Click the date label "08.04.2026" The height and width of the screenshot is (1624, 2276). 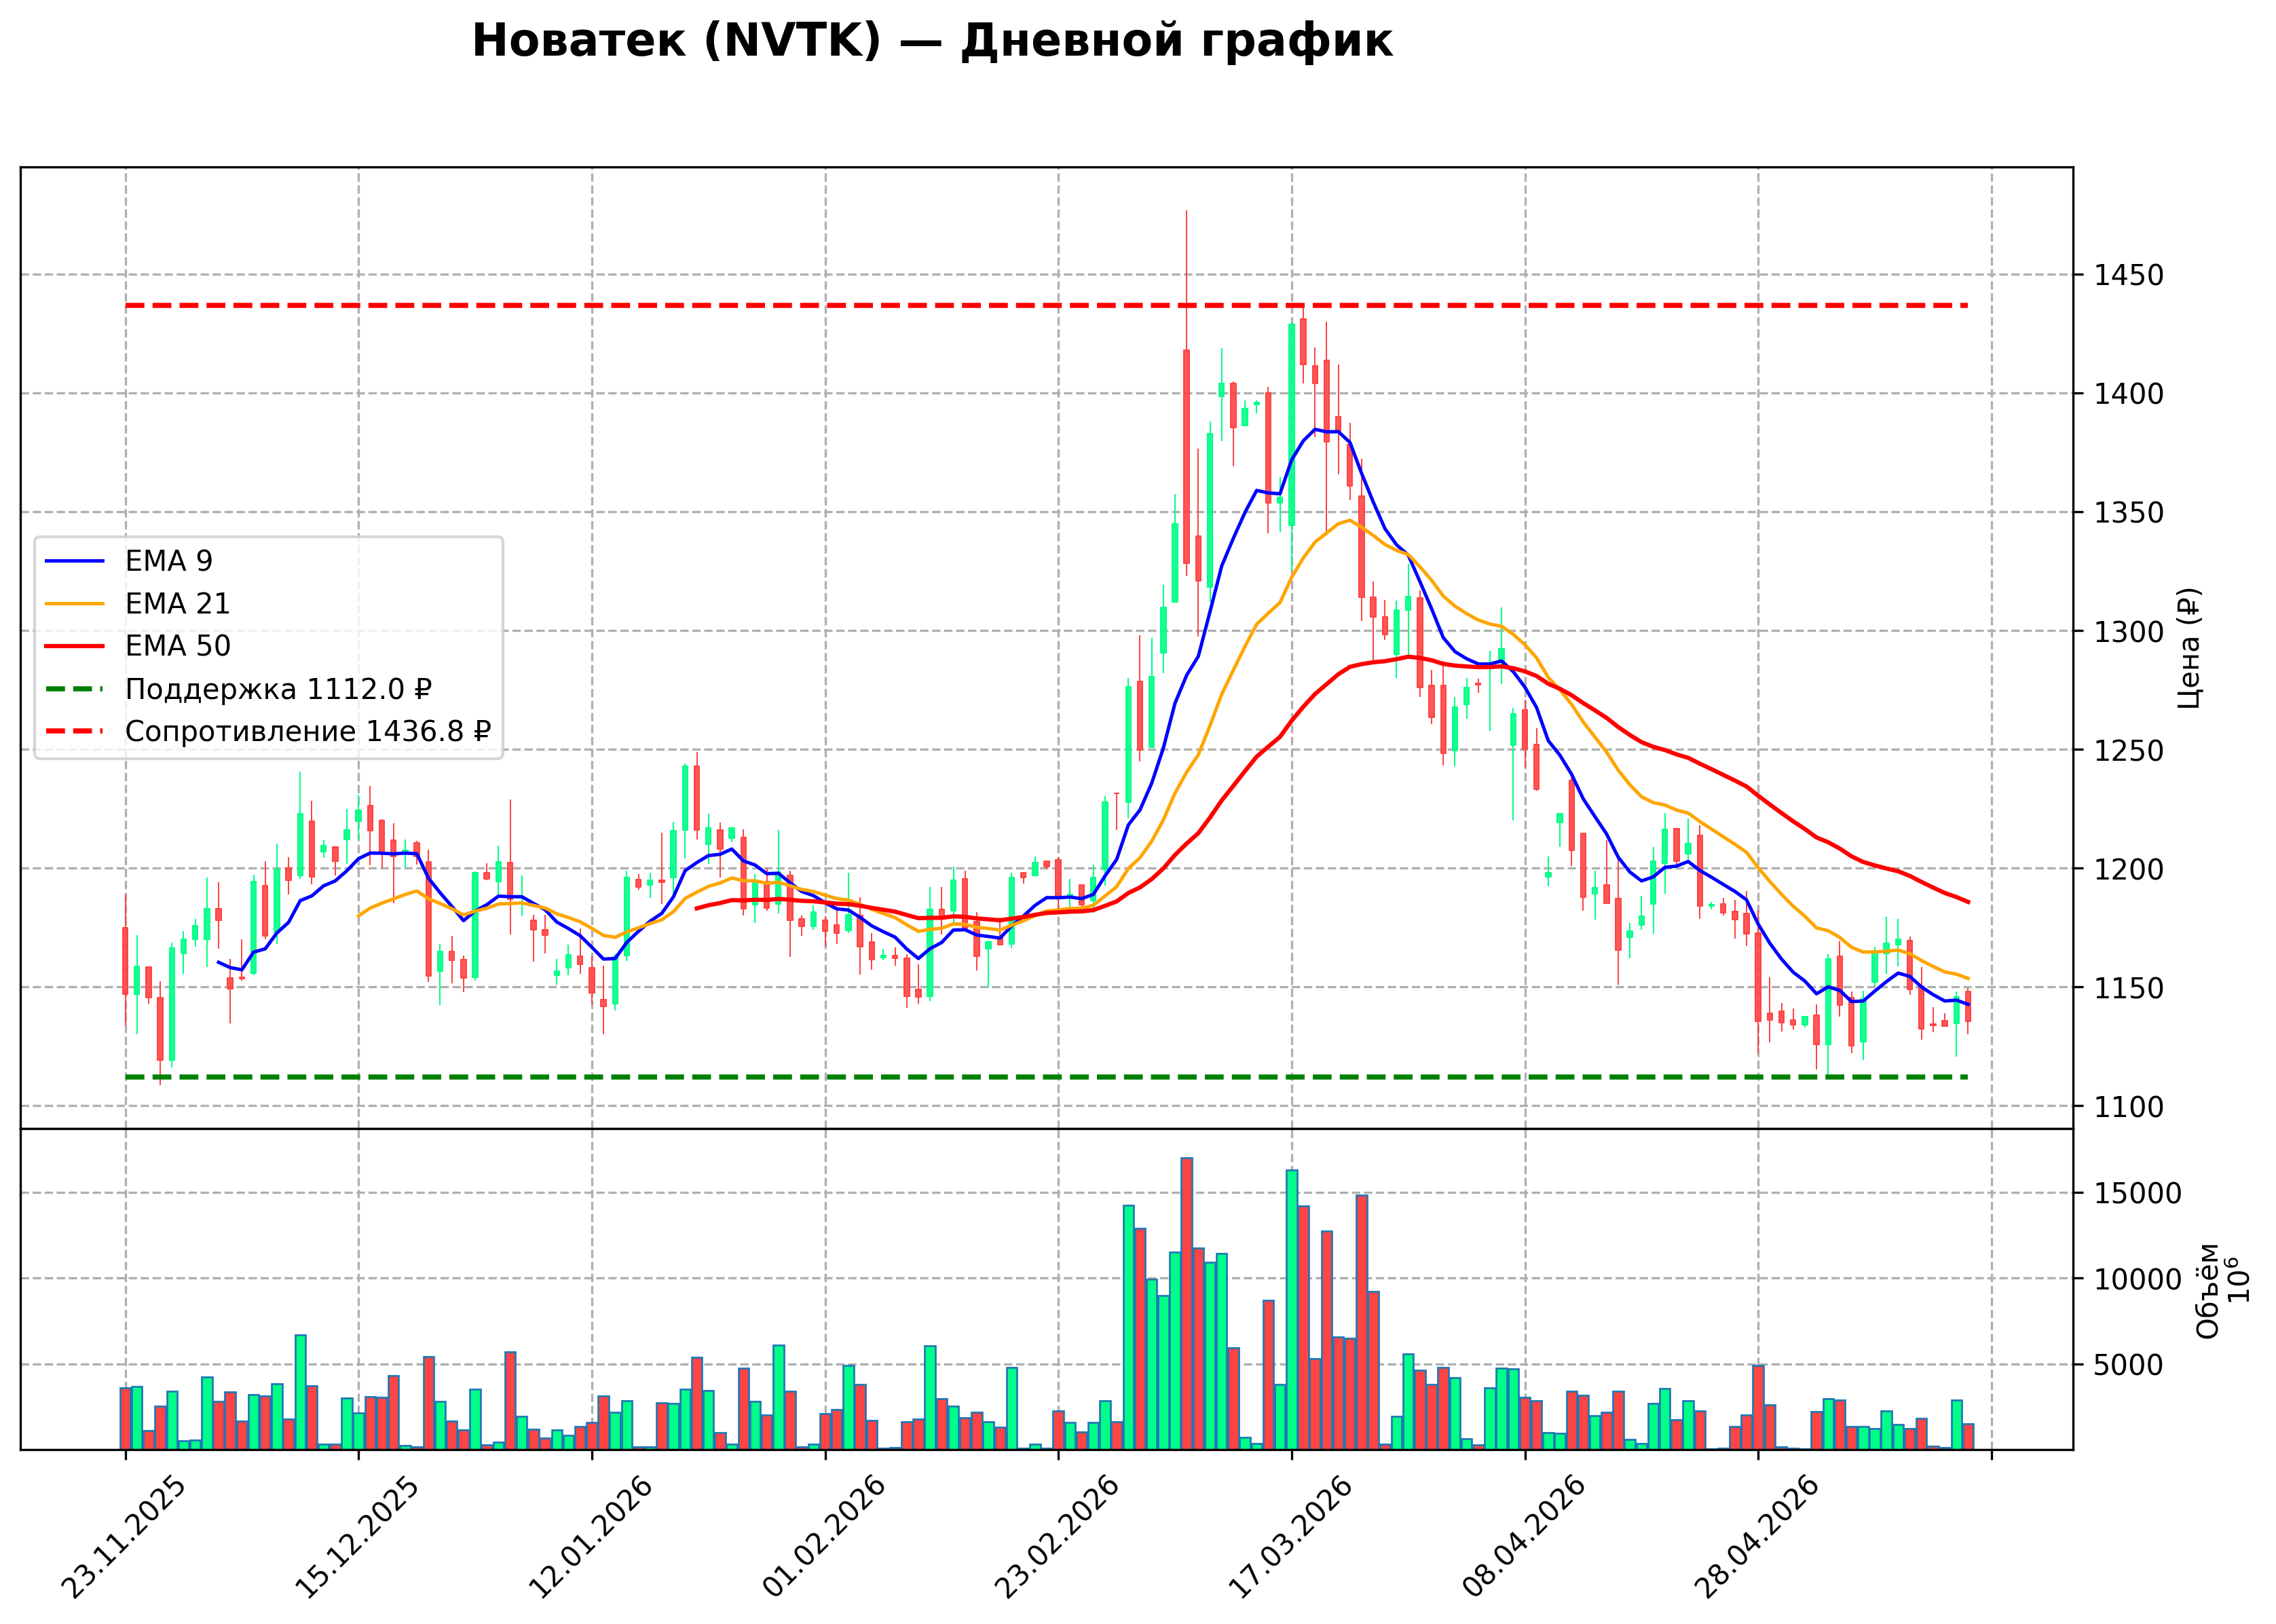click(x=1523, y=1538)
